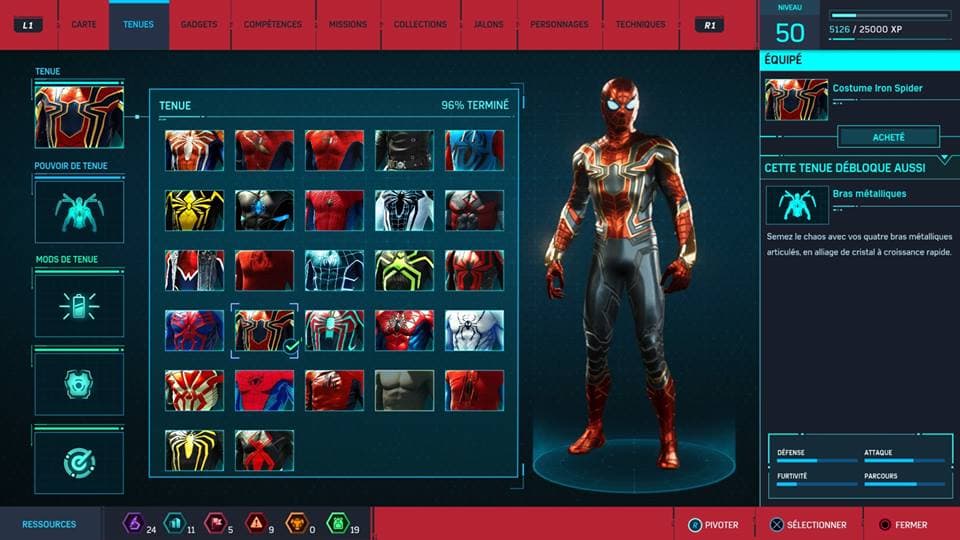Click the ACHETÉ button

pyautogui.click(x=888, y=137)
